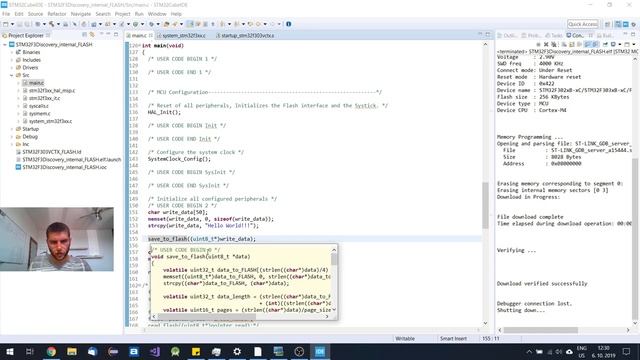
Task: Click the STM32F3Discovery_internal_FLASH.ioc file icon
Action: coord(18,167)
